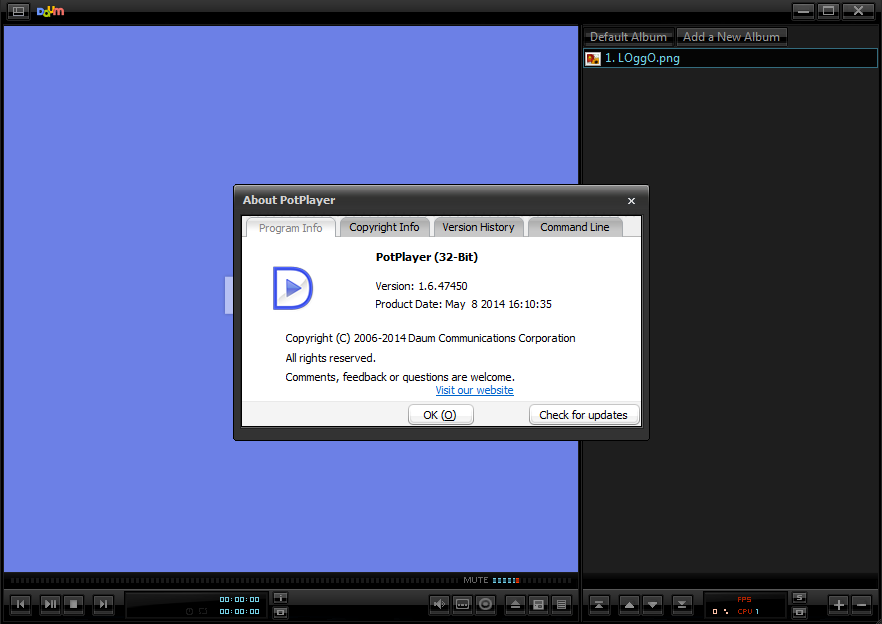This screenshot has width=882, height=624.
Task: Move playlist item down one position
Action: 652,605
